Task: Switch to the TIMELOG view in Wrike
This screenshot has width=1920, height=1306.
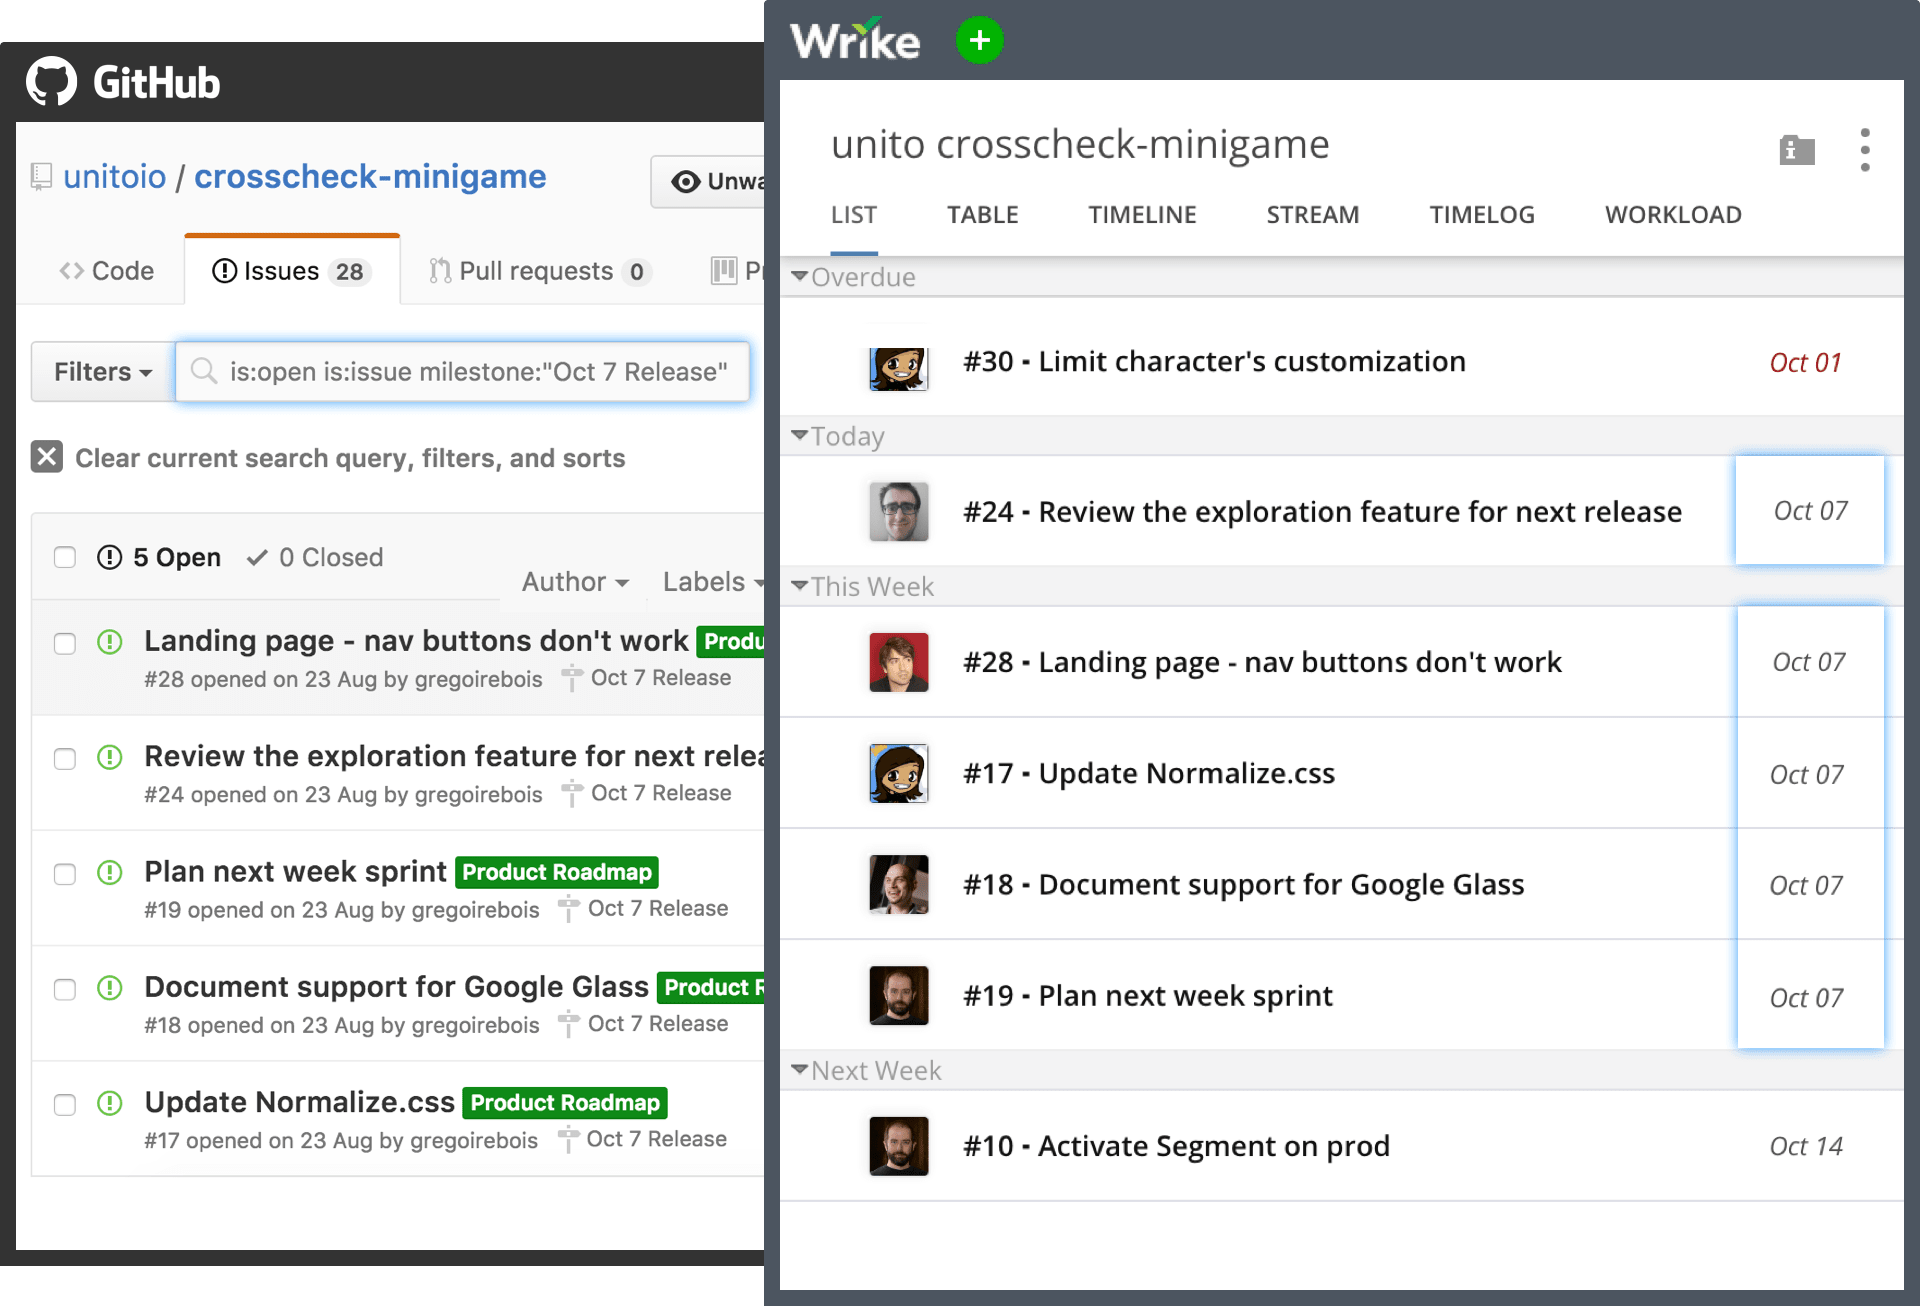Action: point(1482,215)
